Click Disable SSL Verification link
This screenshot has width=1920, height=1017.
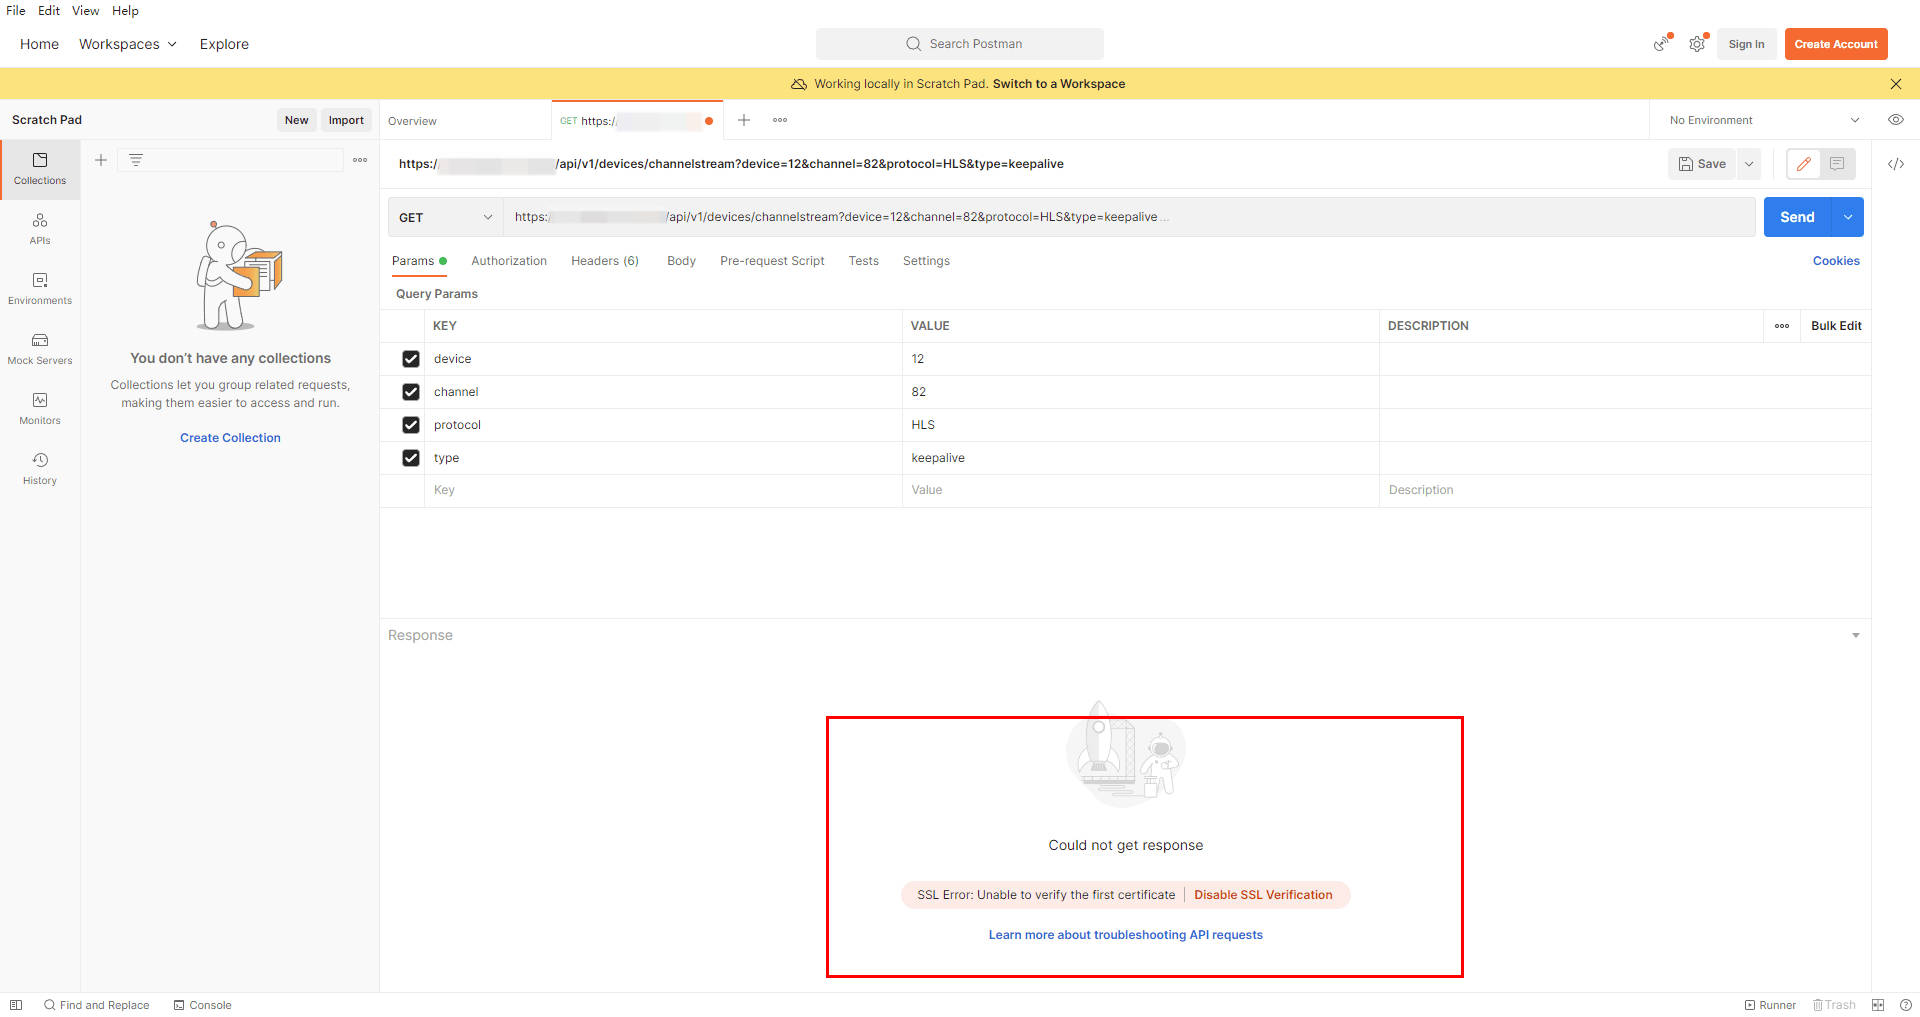pos(1263,895)
